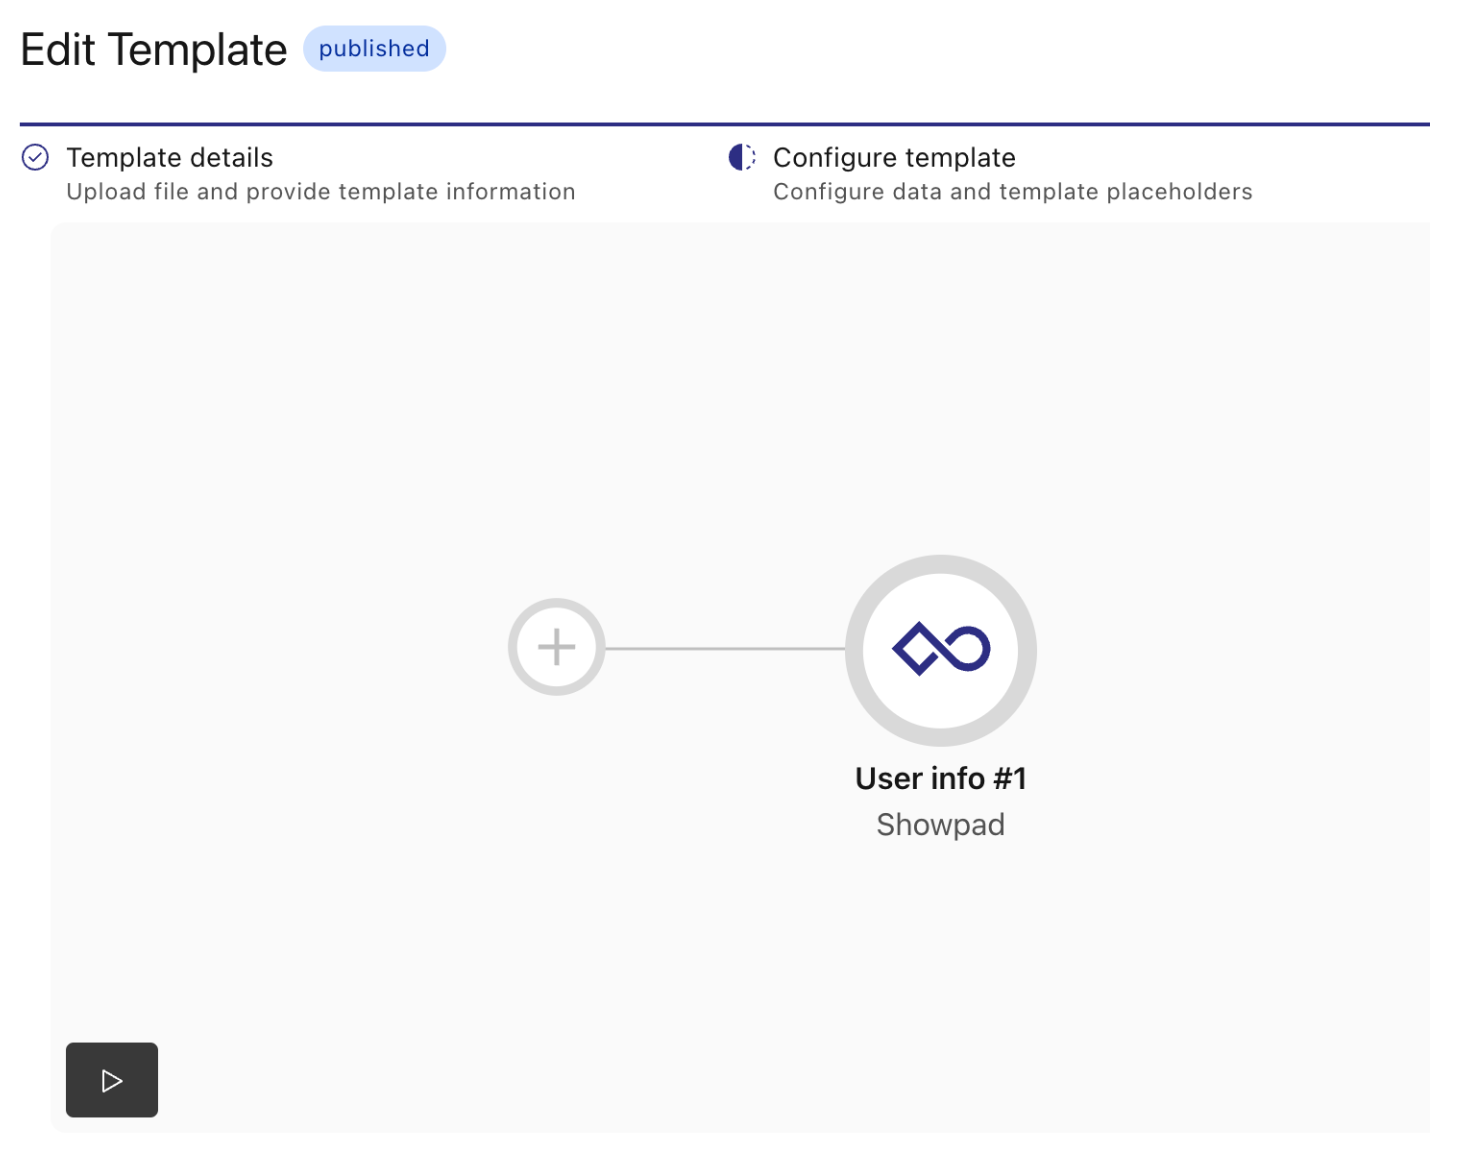Click the Configure template half-circle progress icon
1472x1164 pixels.
click(x=742, y=158)
